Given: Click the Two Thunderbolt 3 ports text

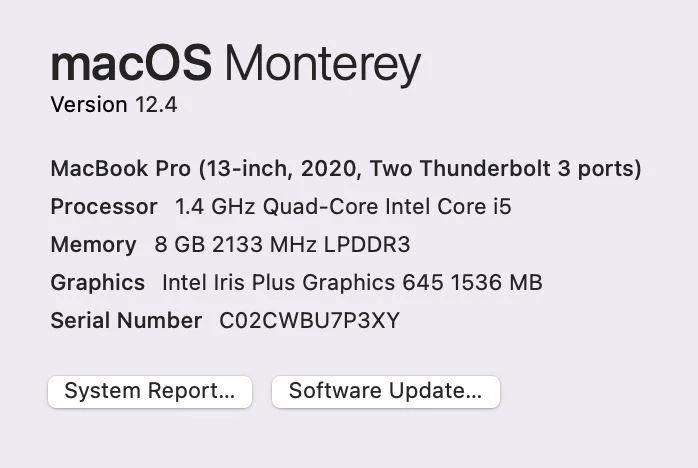Looking at the screenshot, I should tap(505, 168).
